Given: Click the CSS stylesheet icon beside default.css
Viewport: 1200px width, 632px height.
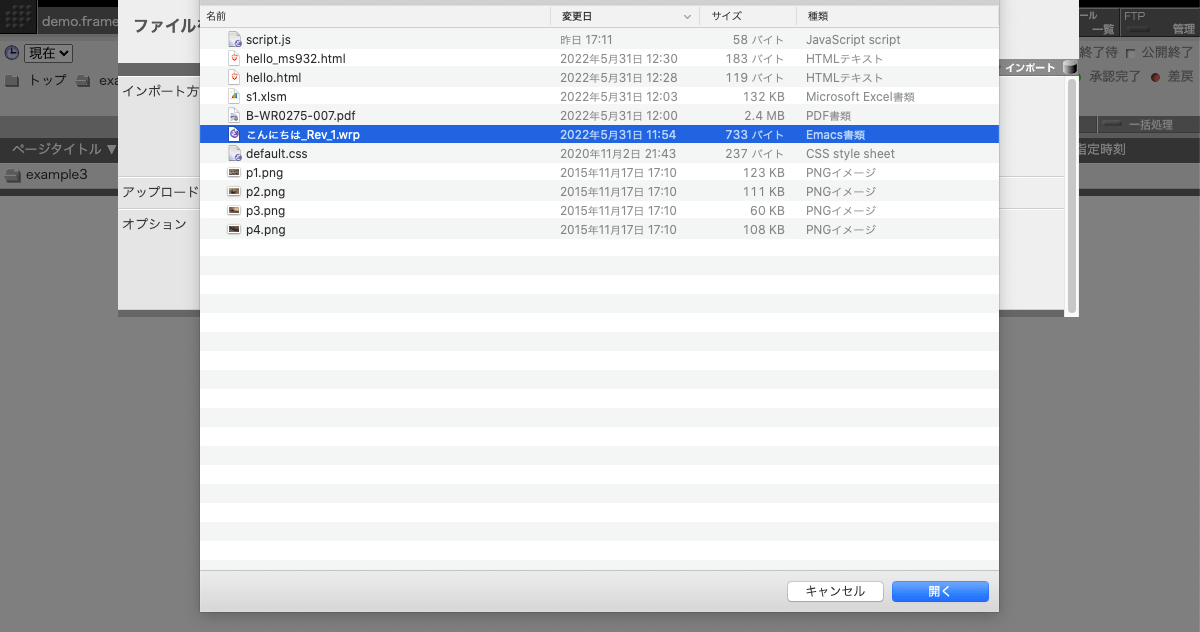Looking at the screenshot, I should coord(234,153).
